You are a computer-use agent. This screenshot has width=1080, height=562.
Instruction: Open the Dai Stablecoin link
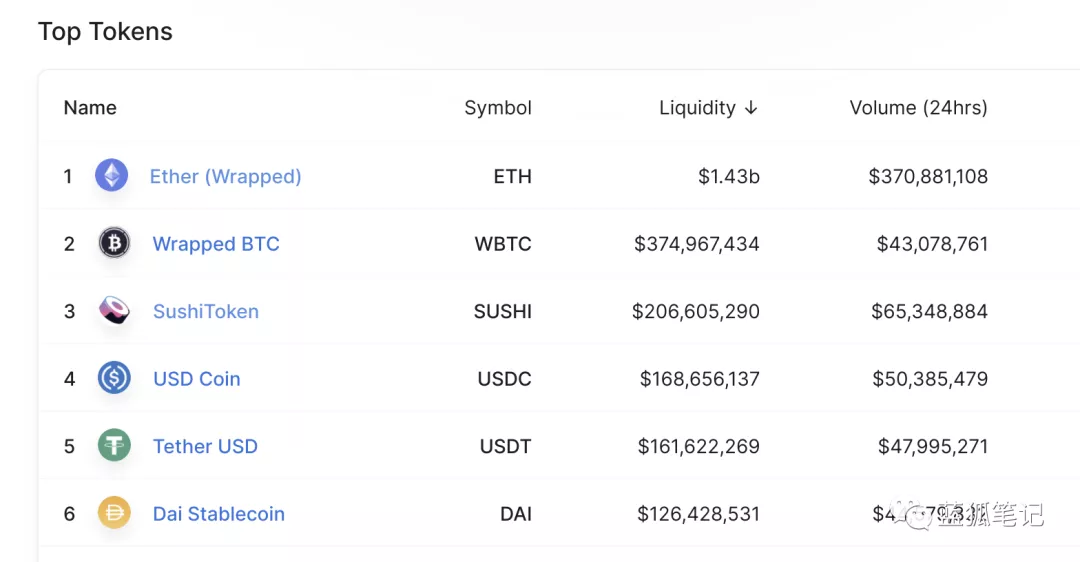(218, 514)
